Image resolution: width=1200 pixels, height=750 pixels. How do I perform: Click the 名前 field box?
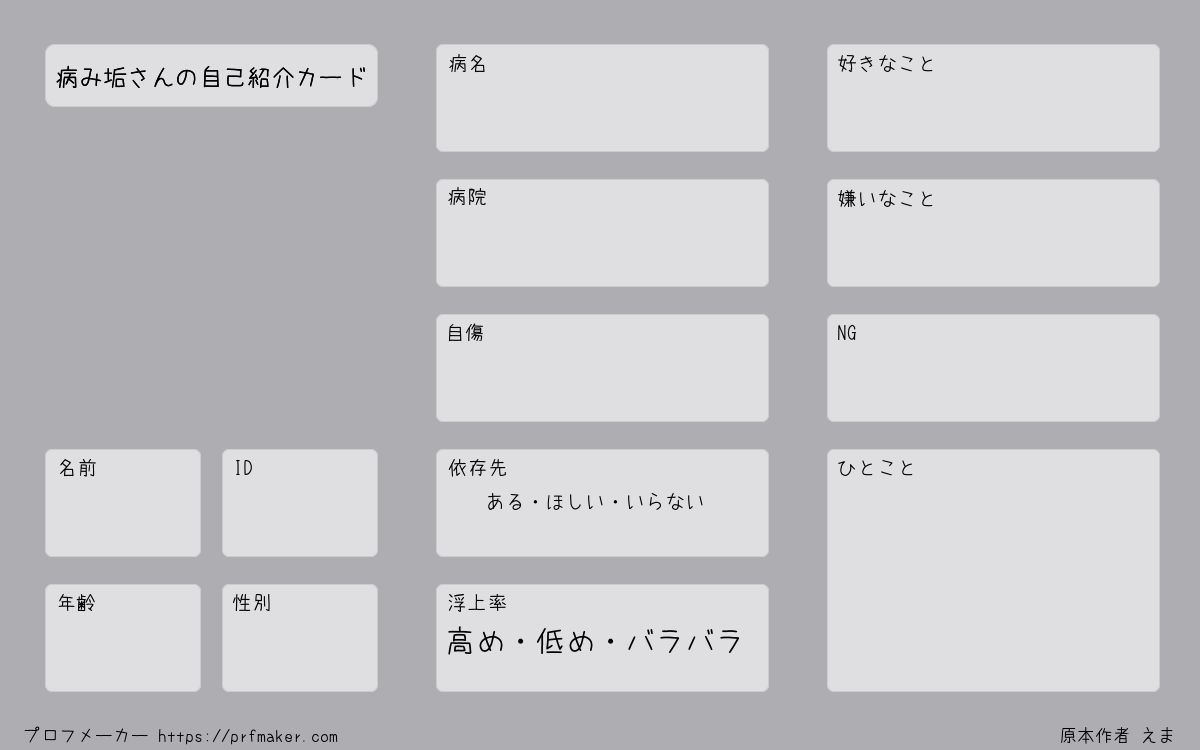tap(123, 503)
